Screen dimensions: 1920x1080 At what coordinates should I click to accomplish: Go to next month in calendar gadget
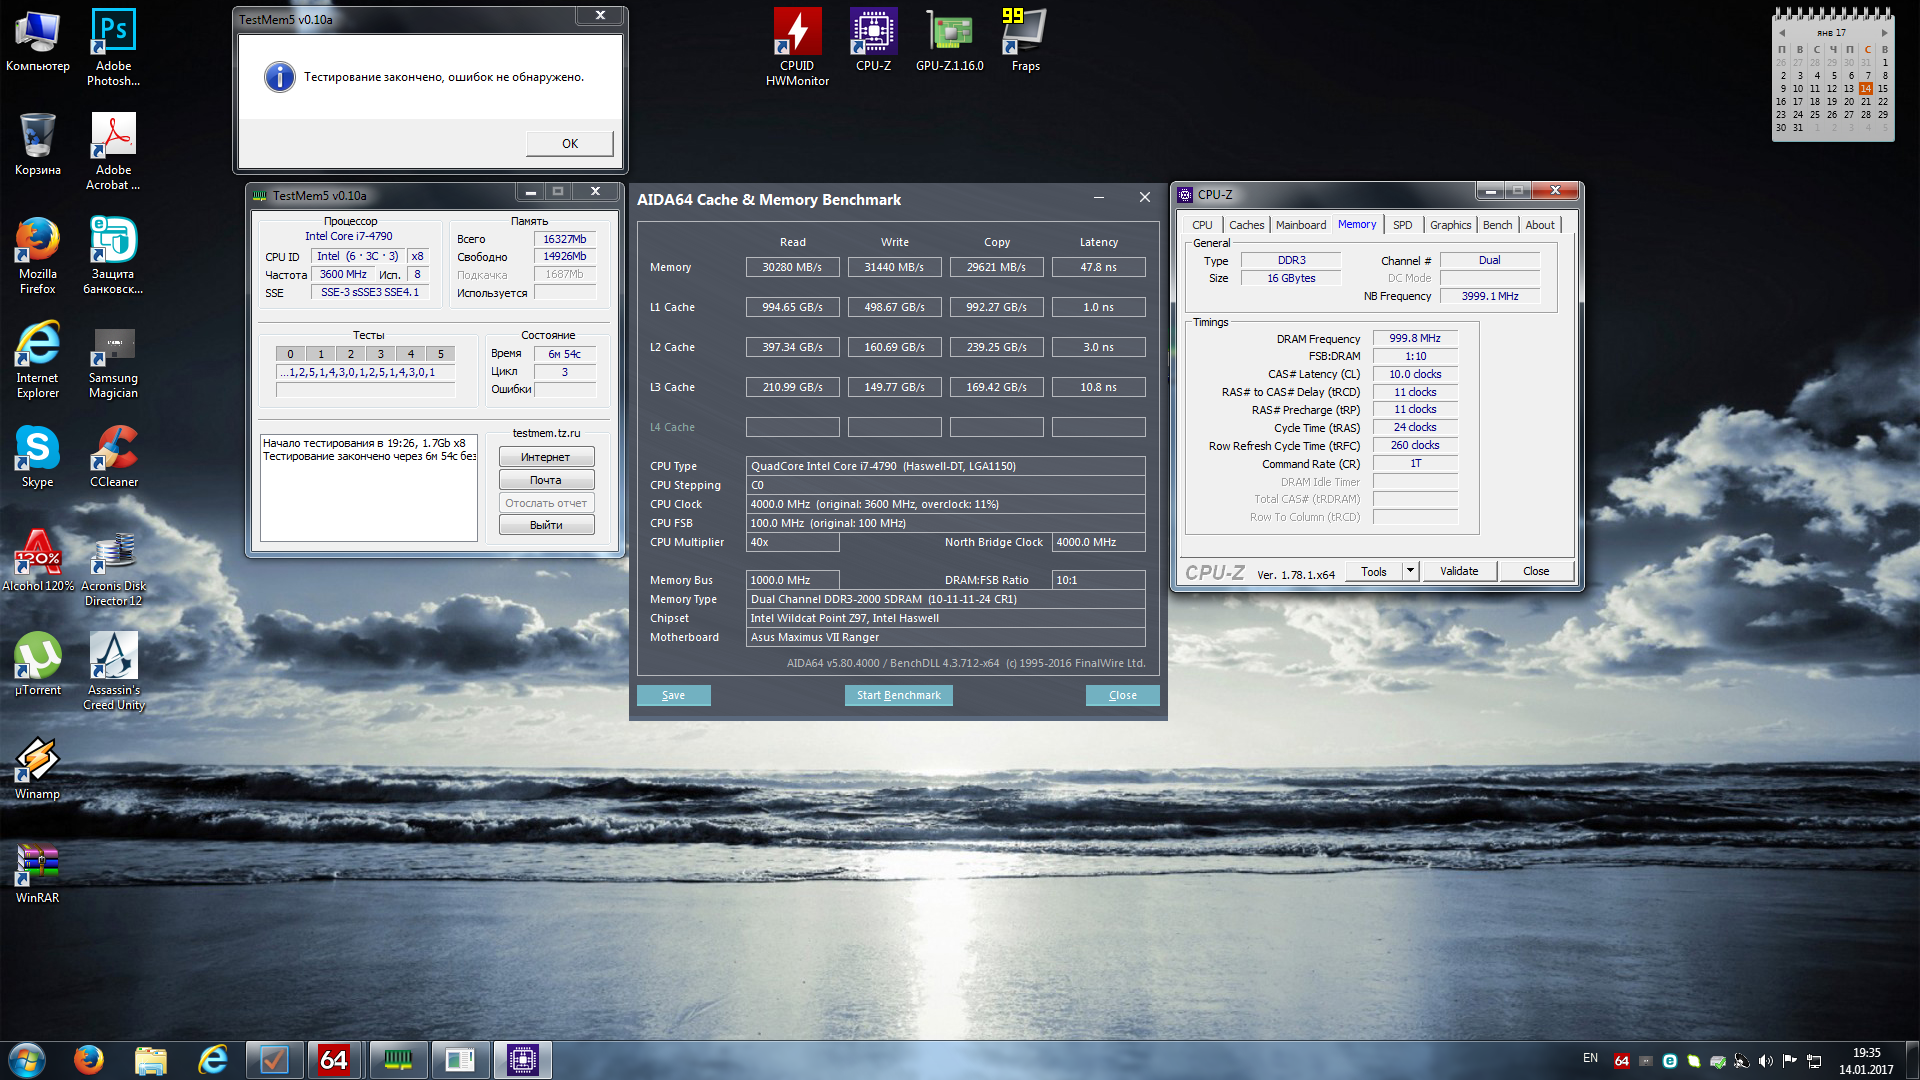(1885, 33)
